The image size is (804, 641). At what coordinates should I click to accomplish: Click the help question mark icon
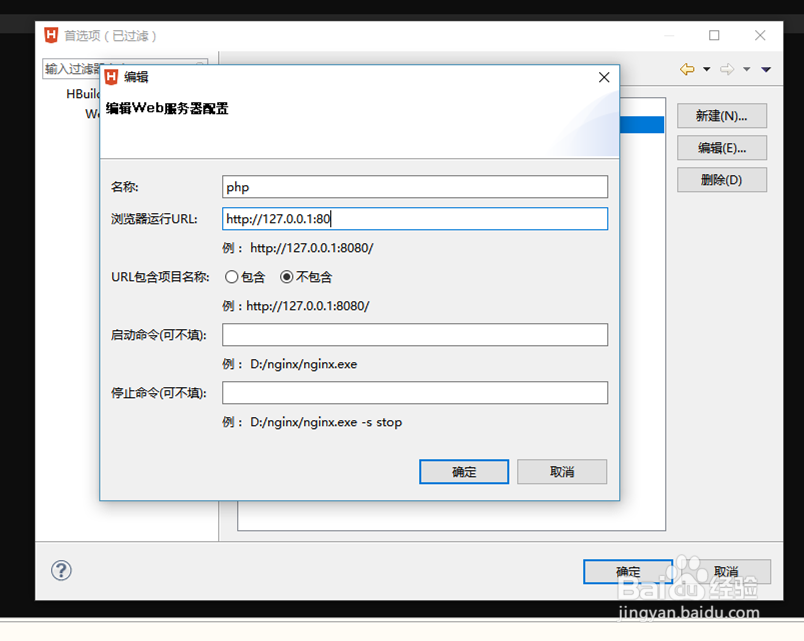tap(61, 570)
